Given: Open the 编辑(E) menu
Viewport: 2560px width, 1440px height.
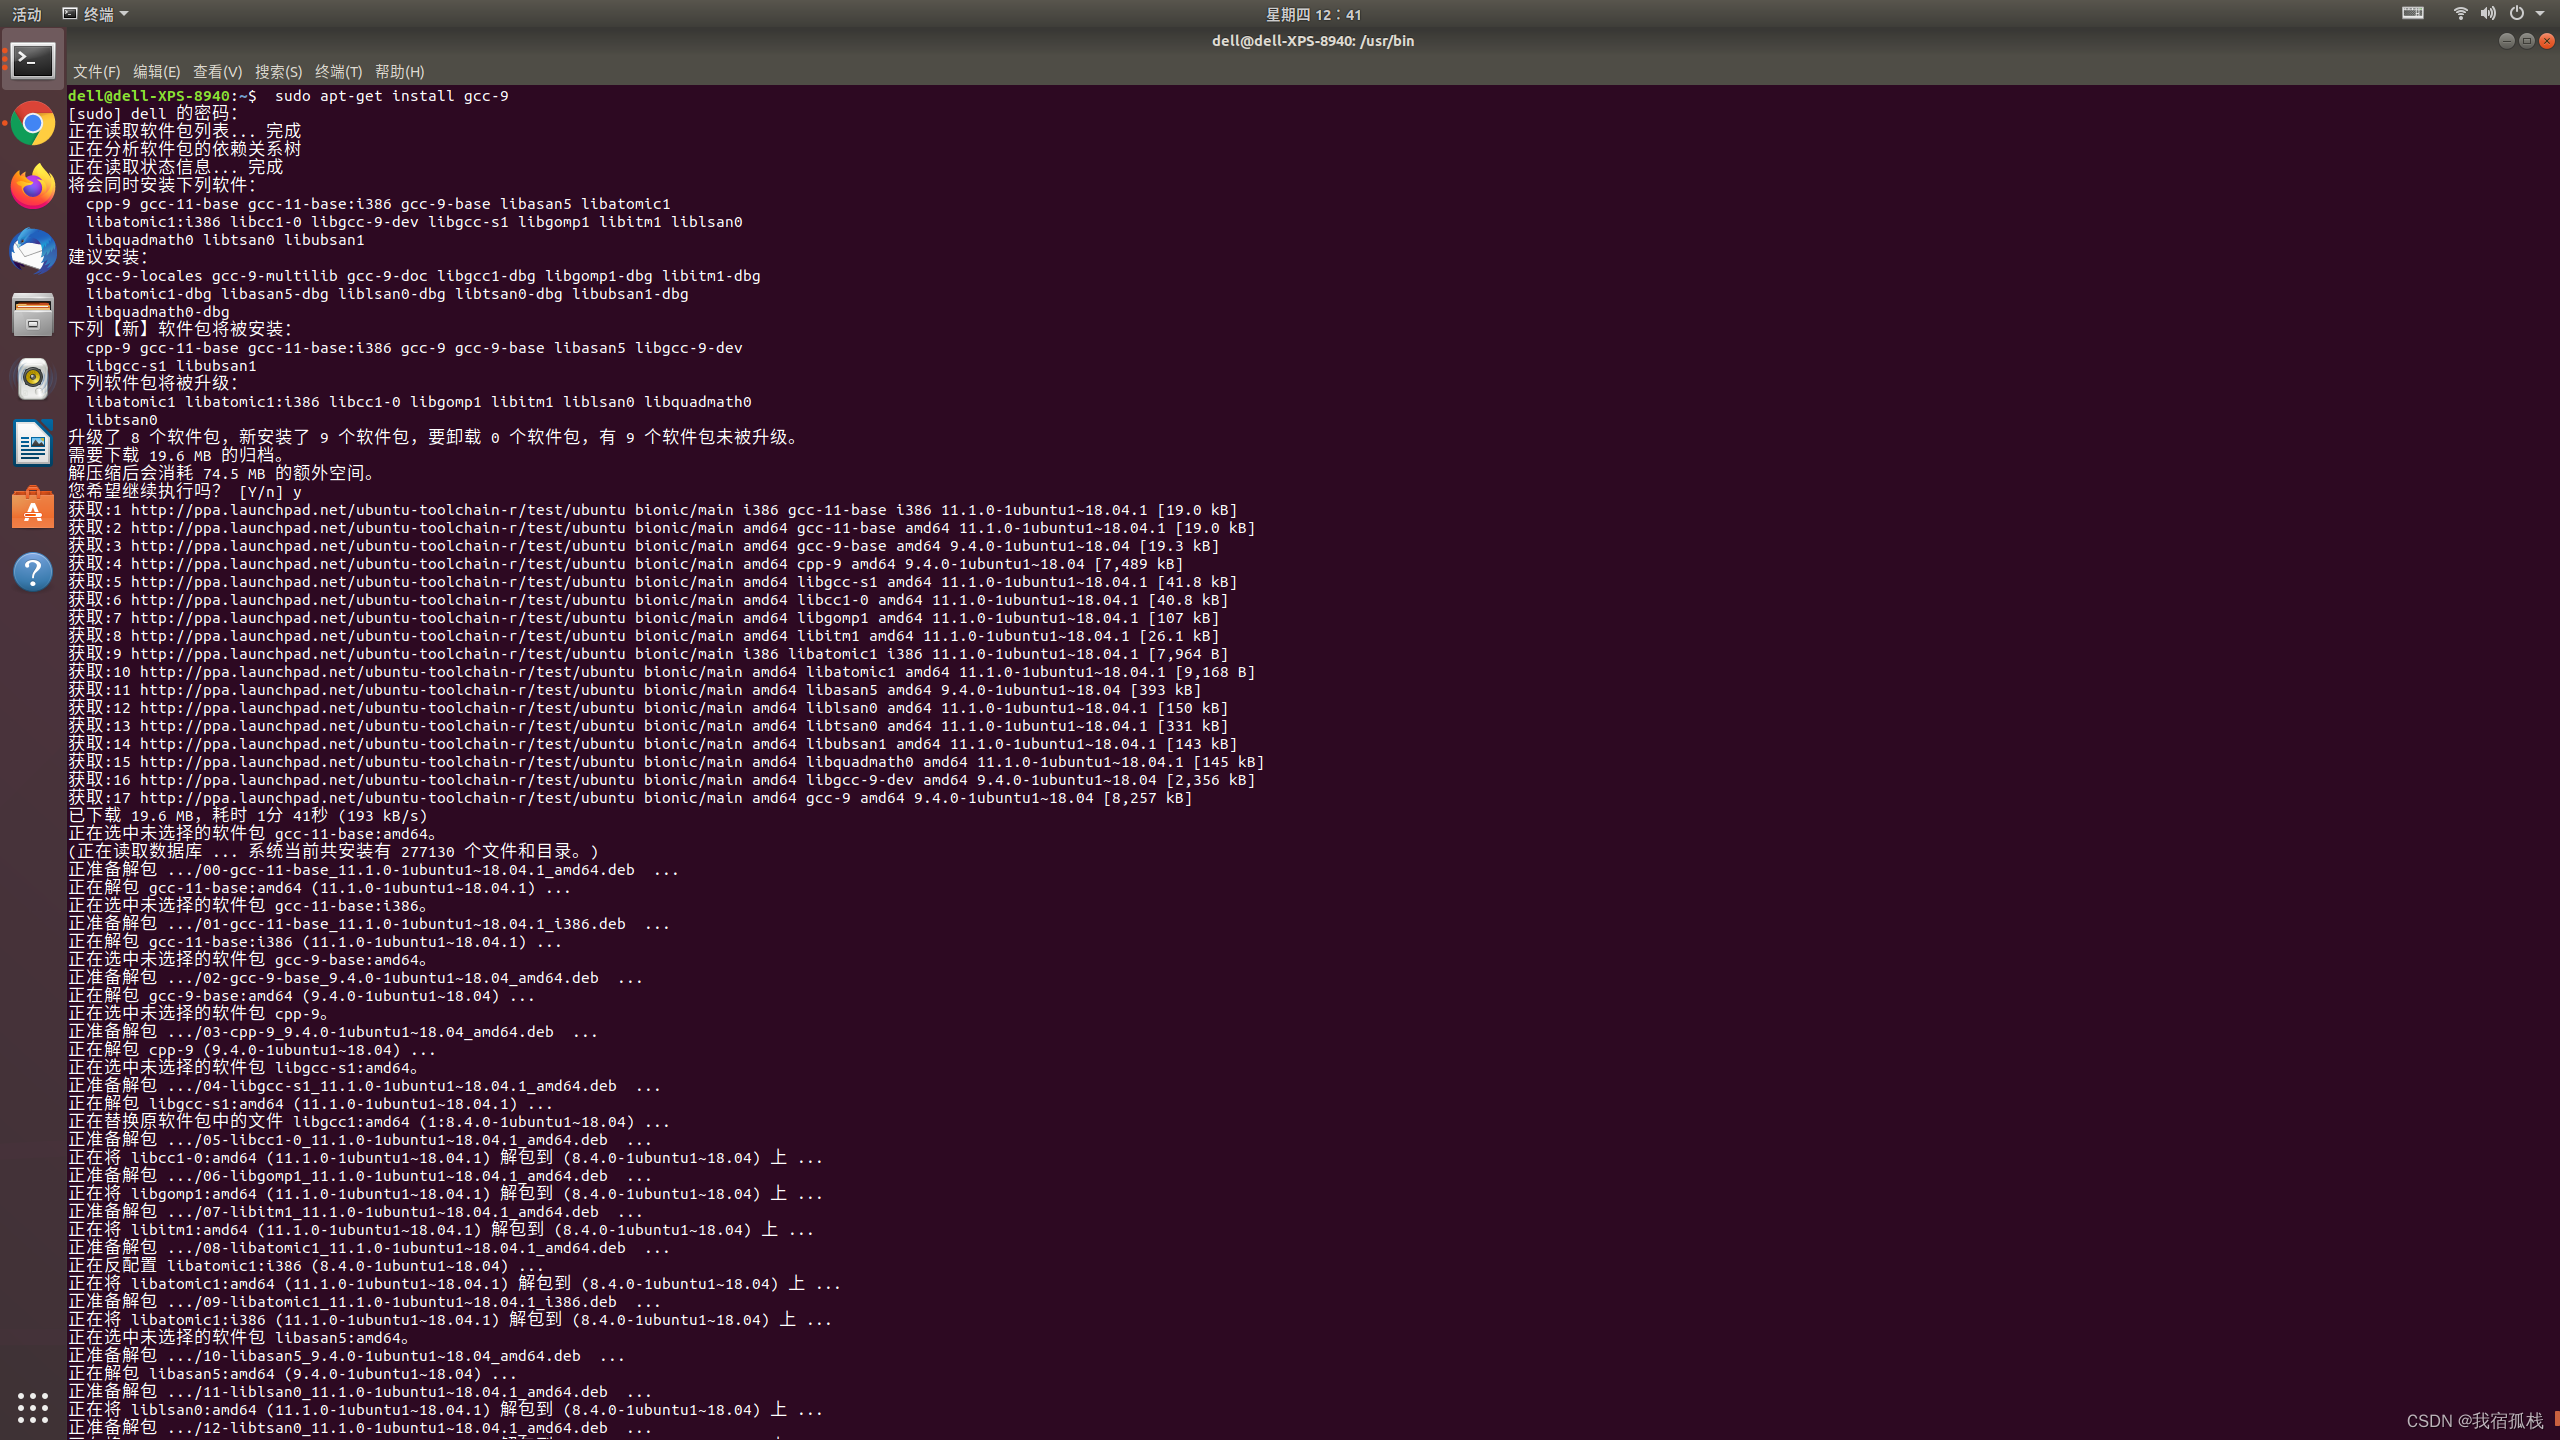Looking at the screenshot, I should (156, 72).
